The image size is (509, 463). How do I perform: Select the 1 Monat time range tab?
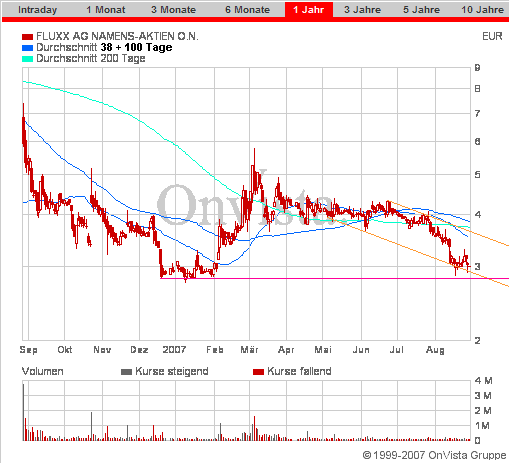point(106,10)
